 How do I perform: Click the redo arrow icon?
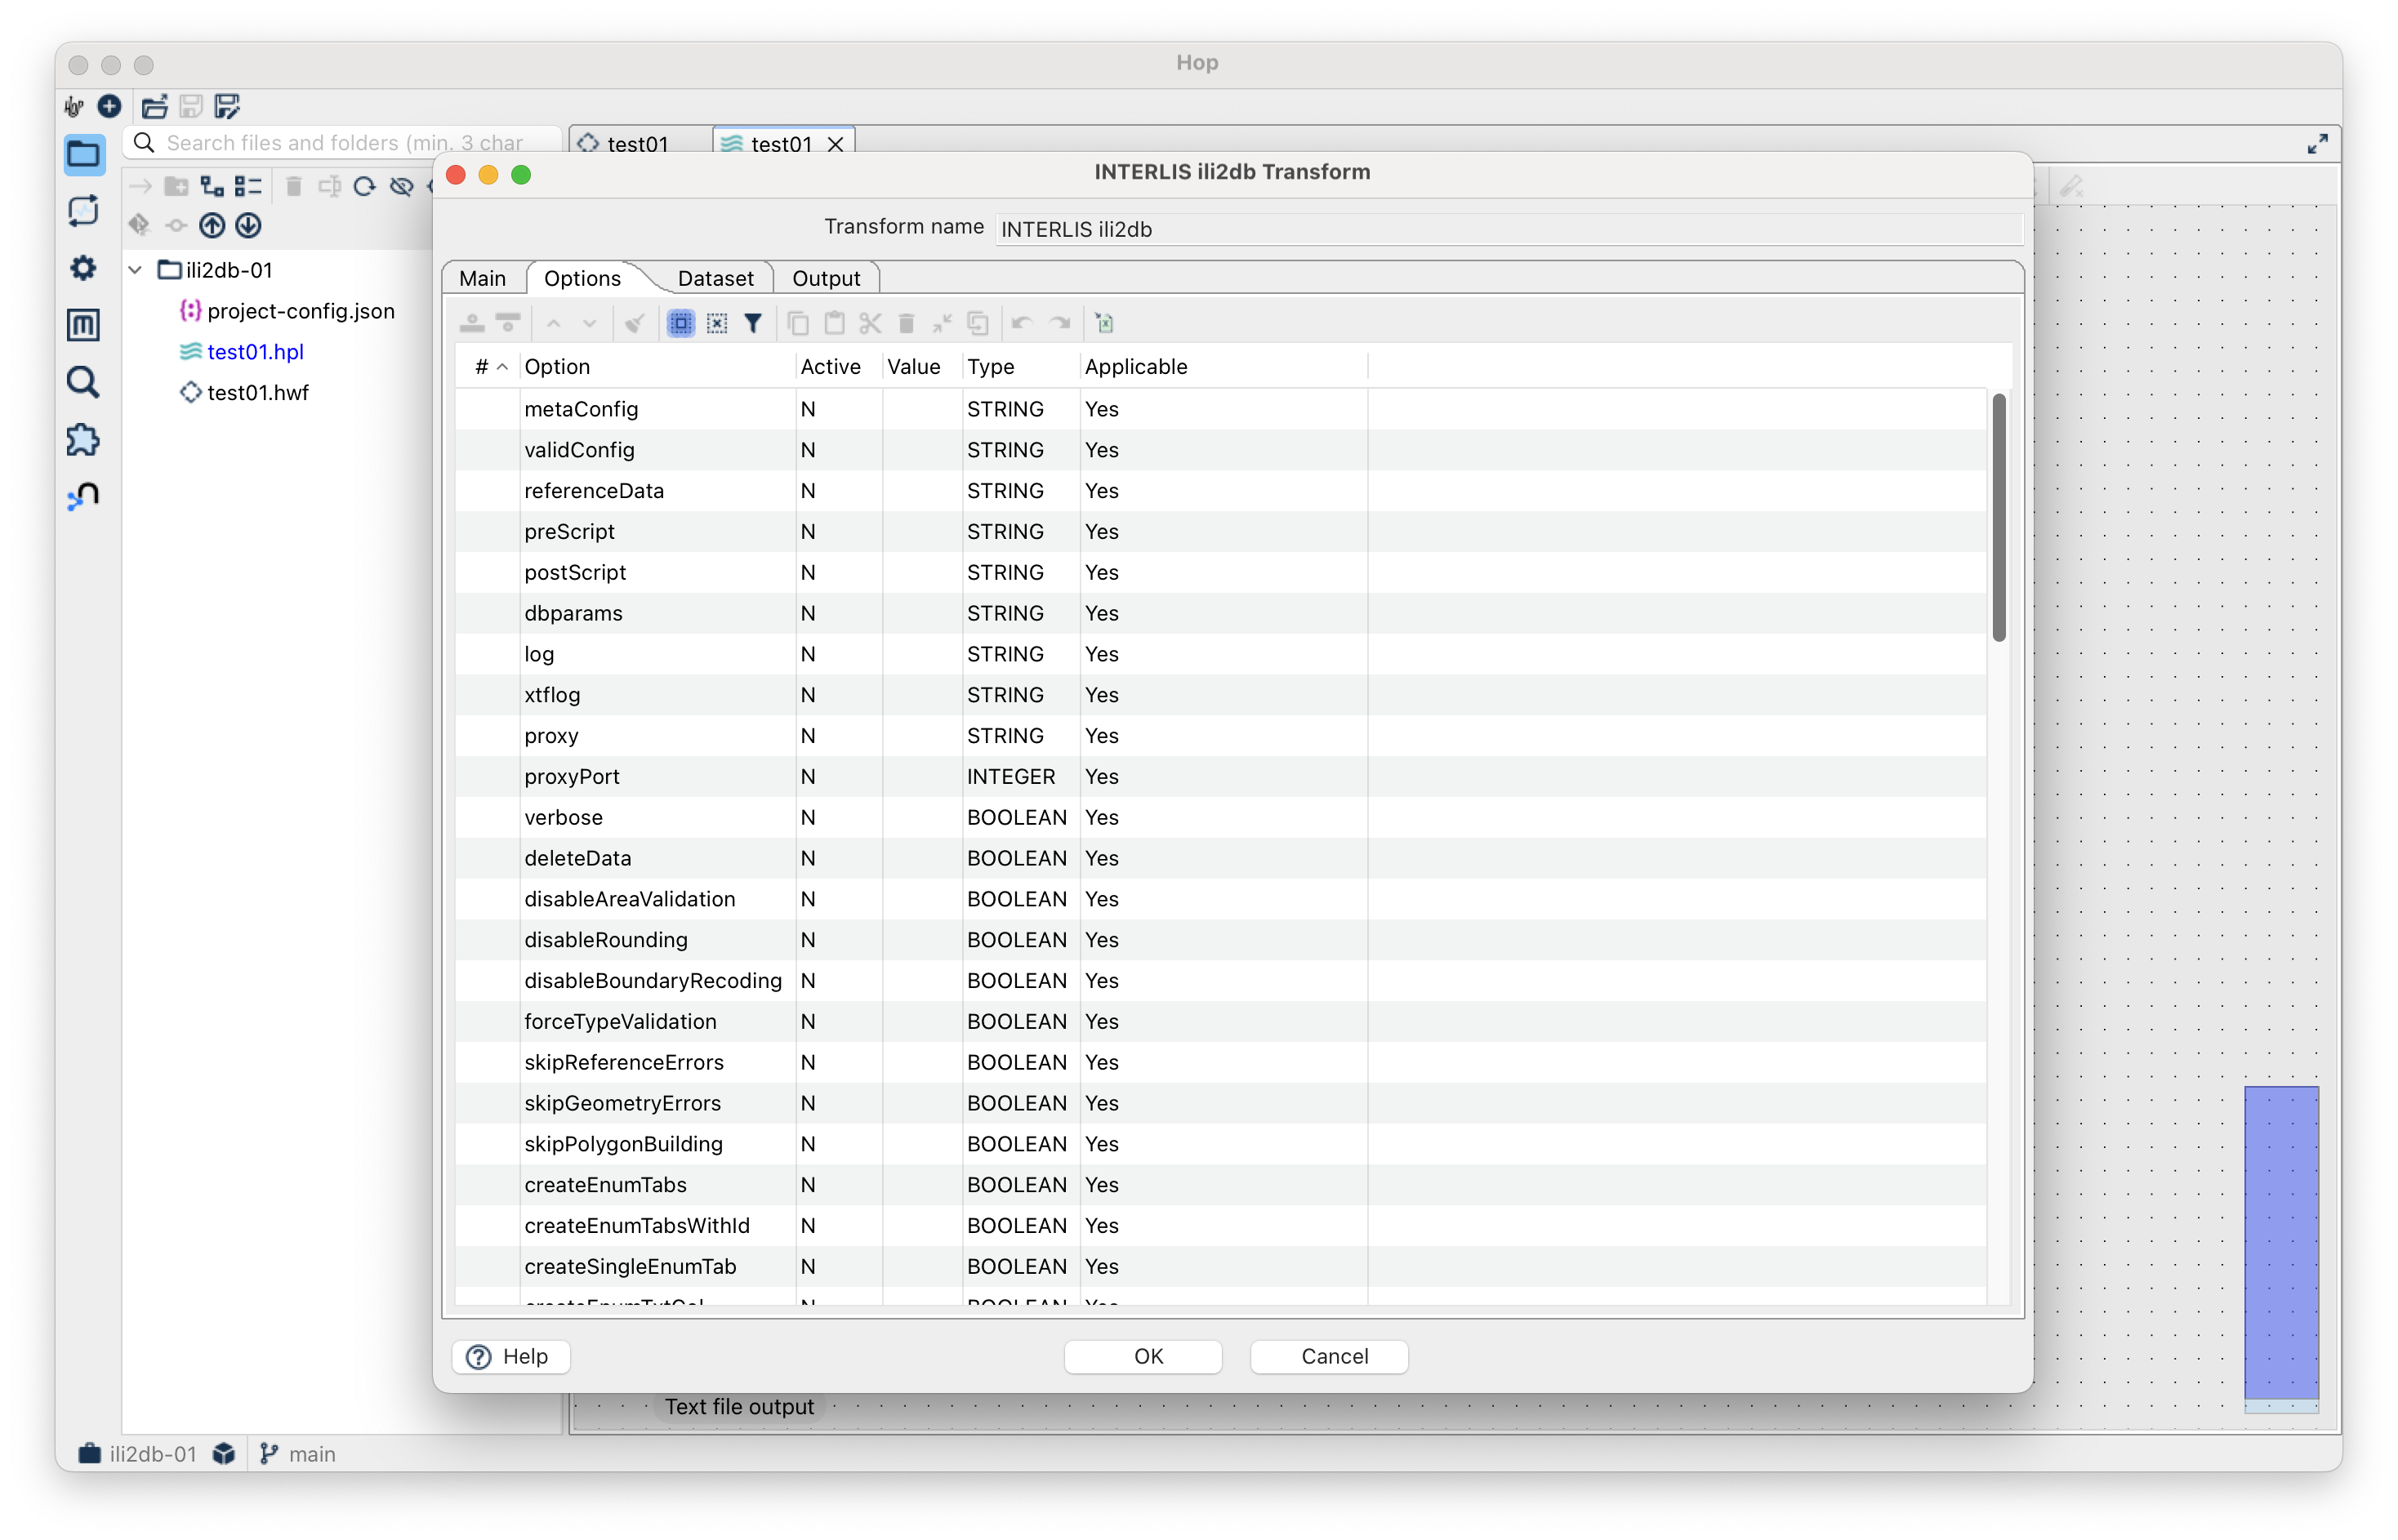(1060, 323)
